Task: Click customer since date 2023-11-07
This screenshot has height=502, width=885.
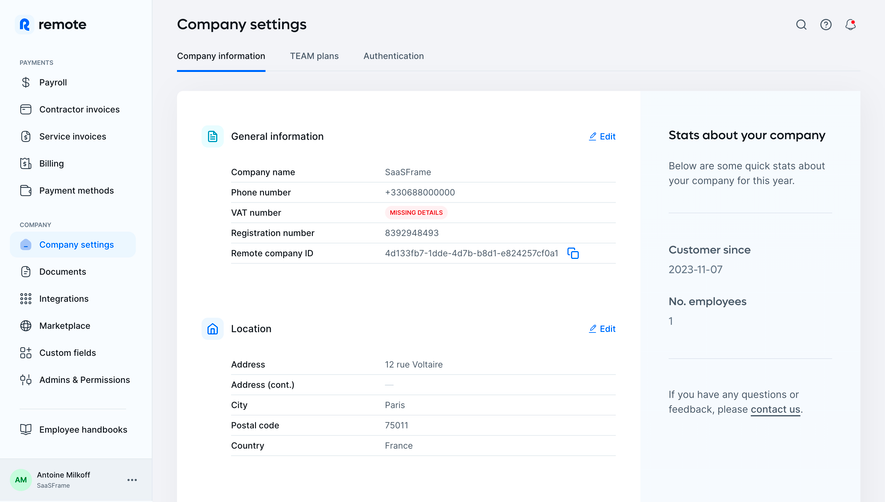Action: pyautogui.click(x=695, y=270)
